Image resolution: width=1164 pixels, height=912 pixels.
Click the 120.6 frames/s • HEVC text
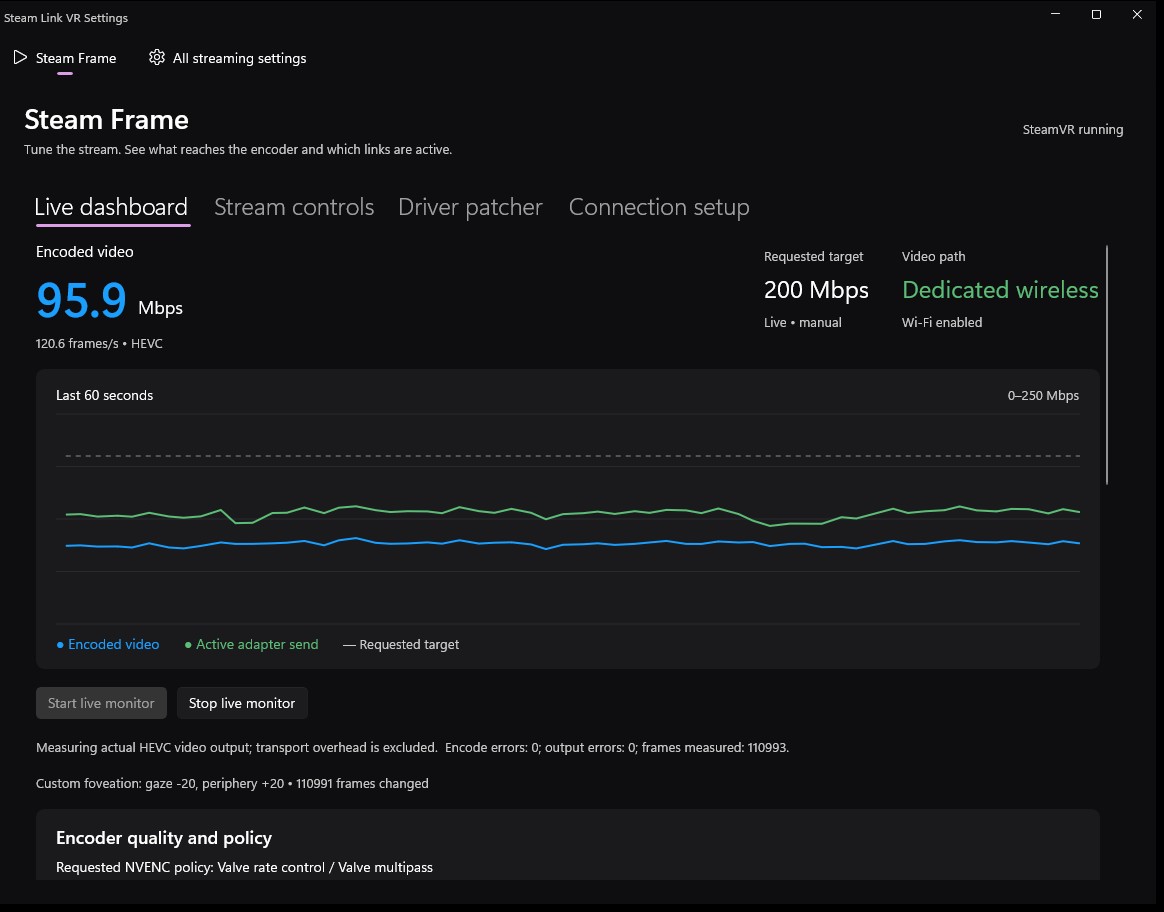[x=99, y=344]
